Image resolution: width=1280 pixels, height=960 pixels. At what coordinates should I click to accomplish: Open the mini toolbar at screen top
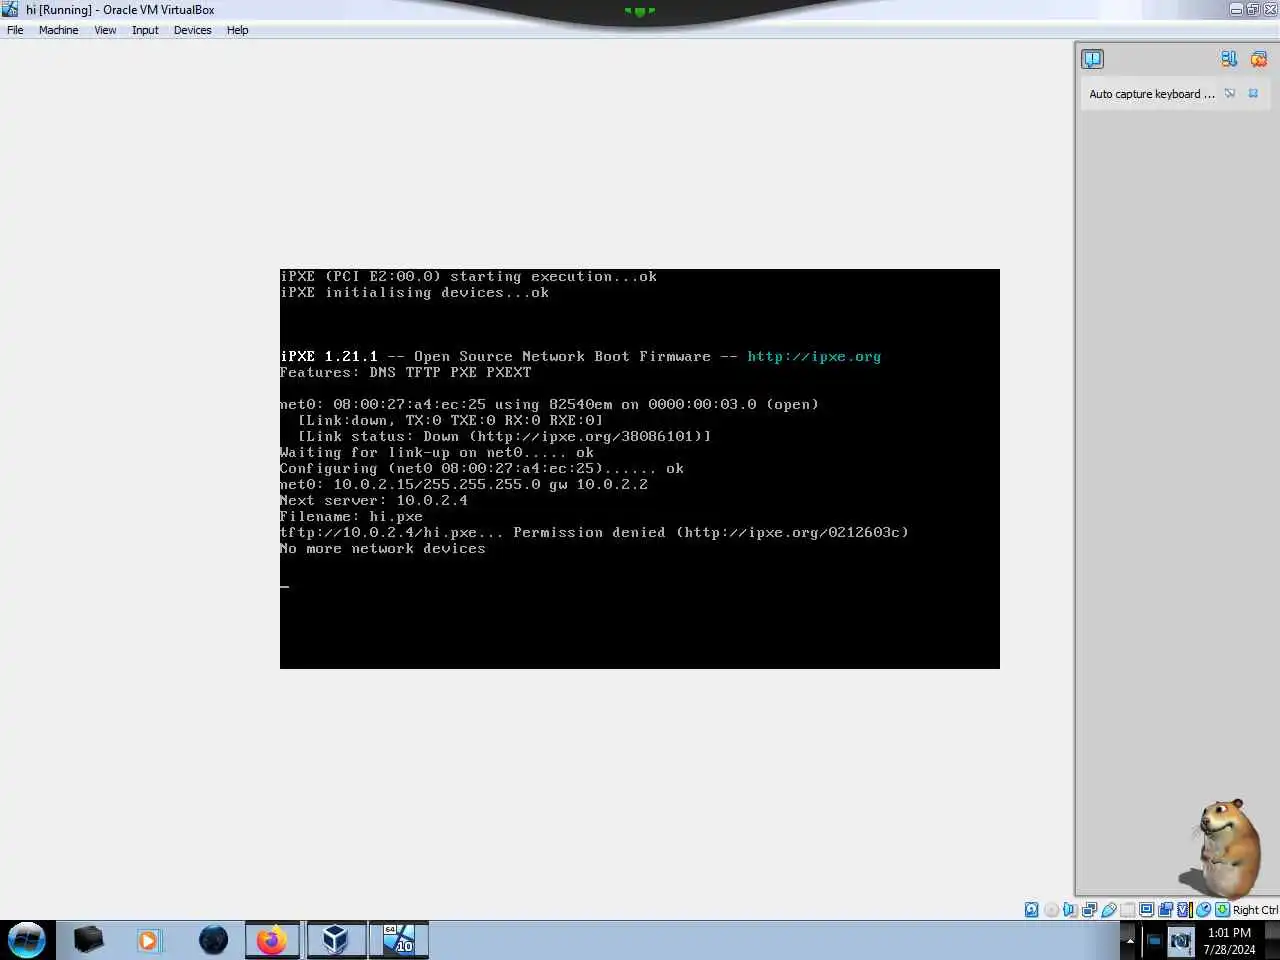[640, 11]
